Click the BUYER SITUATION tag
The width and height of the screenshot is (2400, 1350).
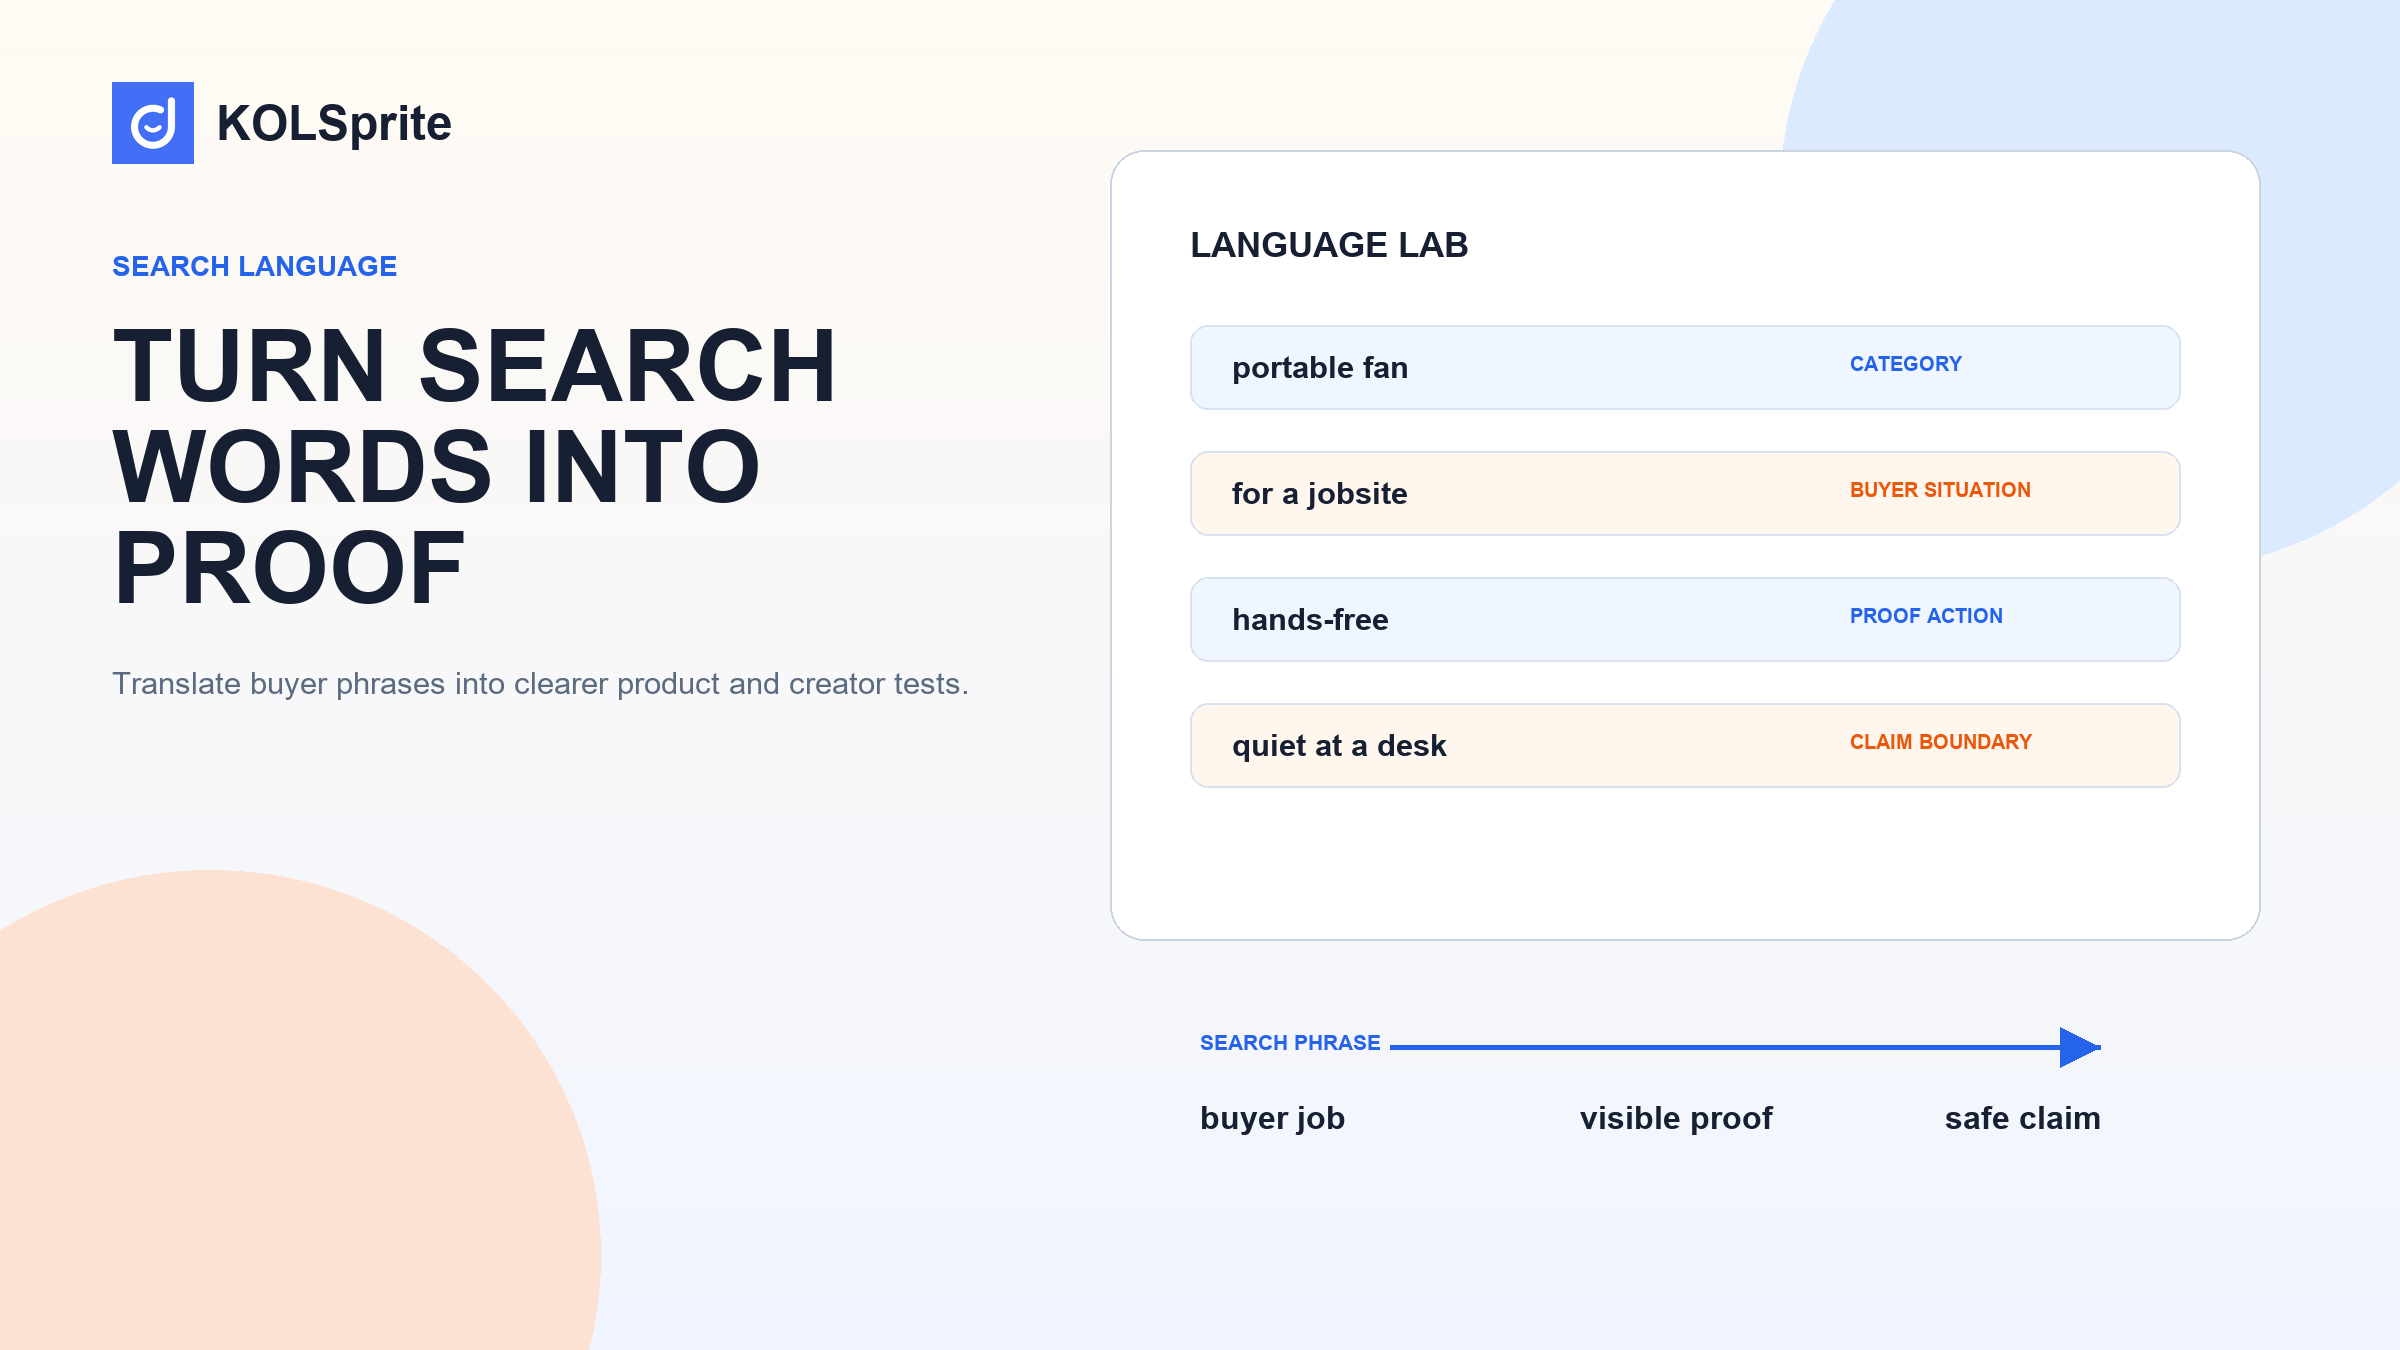[x=1940, y=490]
